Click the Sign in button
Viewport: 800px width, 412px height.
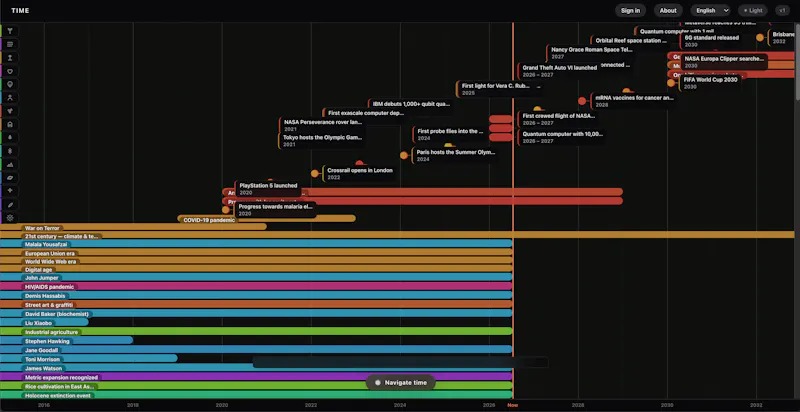[x=631, y=10]
